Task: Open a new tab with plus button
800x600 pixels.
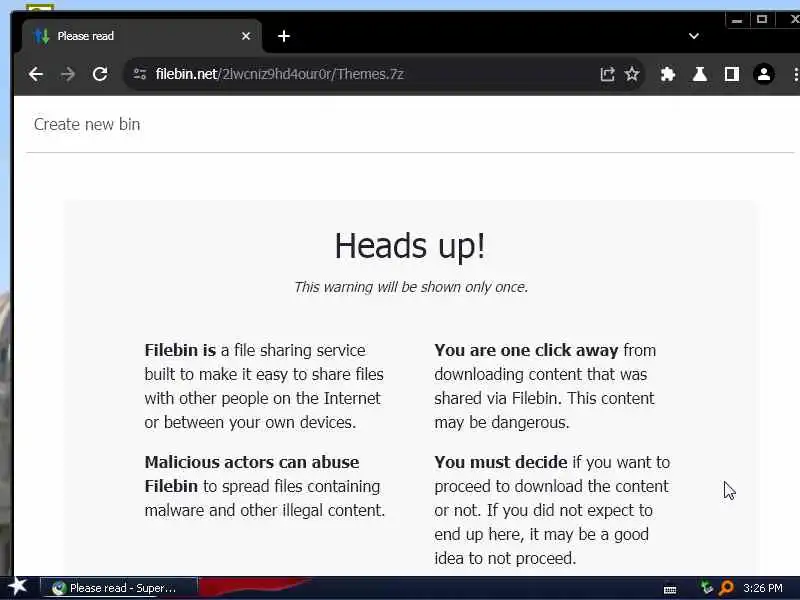Action: [284, 36]
